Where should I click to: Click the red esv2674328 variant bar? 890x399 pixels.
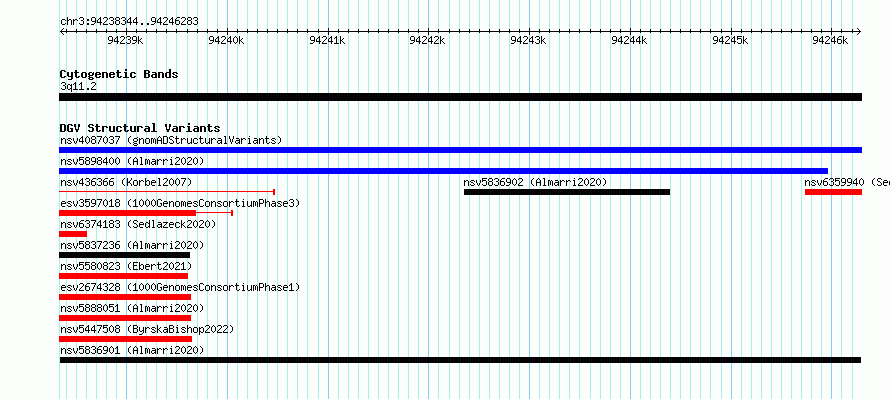(125, 297)
